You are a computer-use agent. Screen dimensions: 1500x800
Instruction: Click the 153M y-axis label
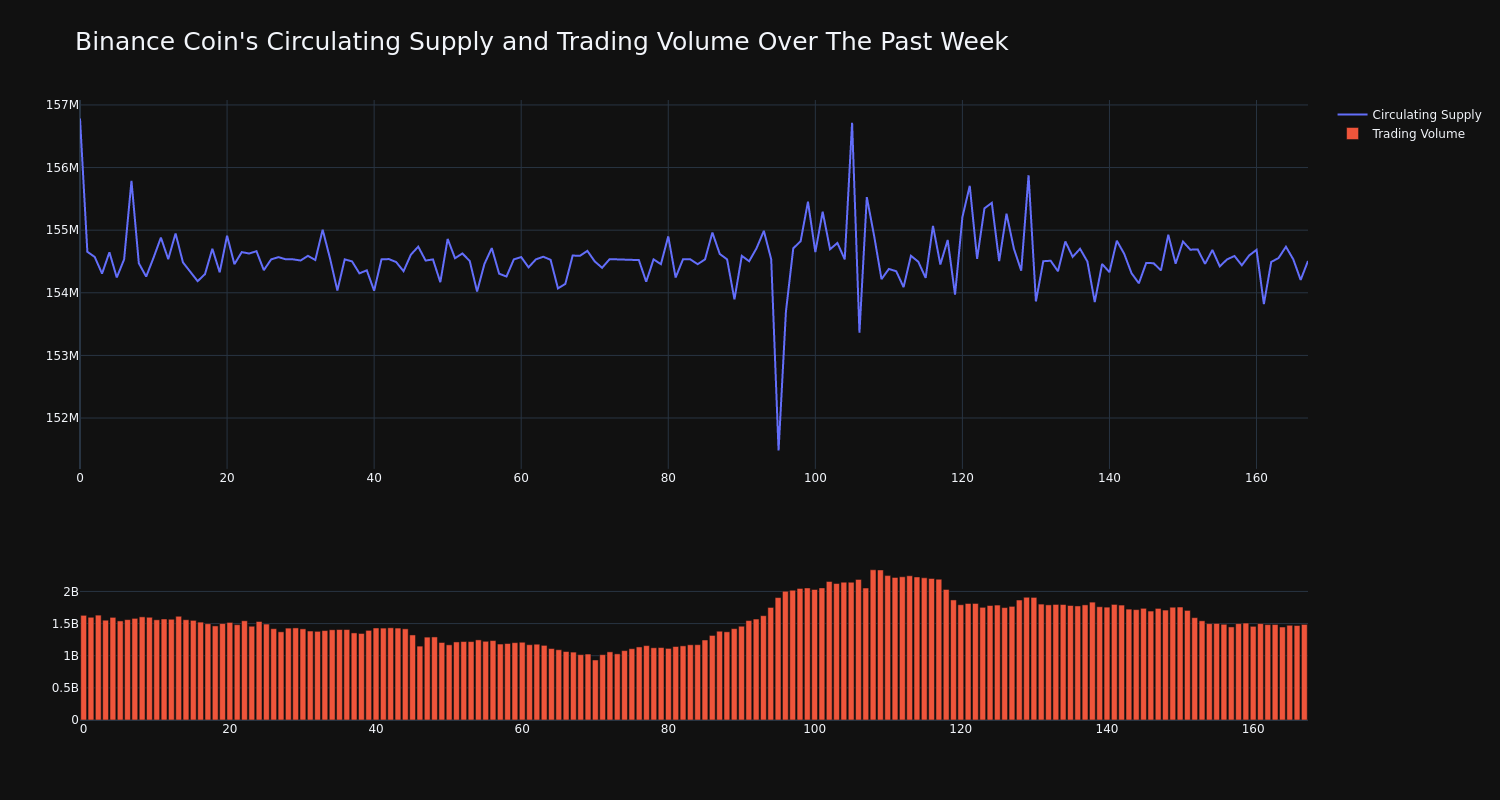(62, 355)
